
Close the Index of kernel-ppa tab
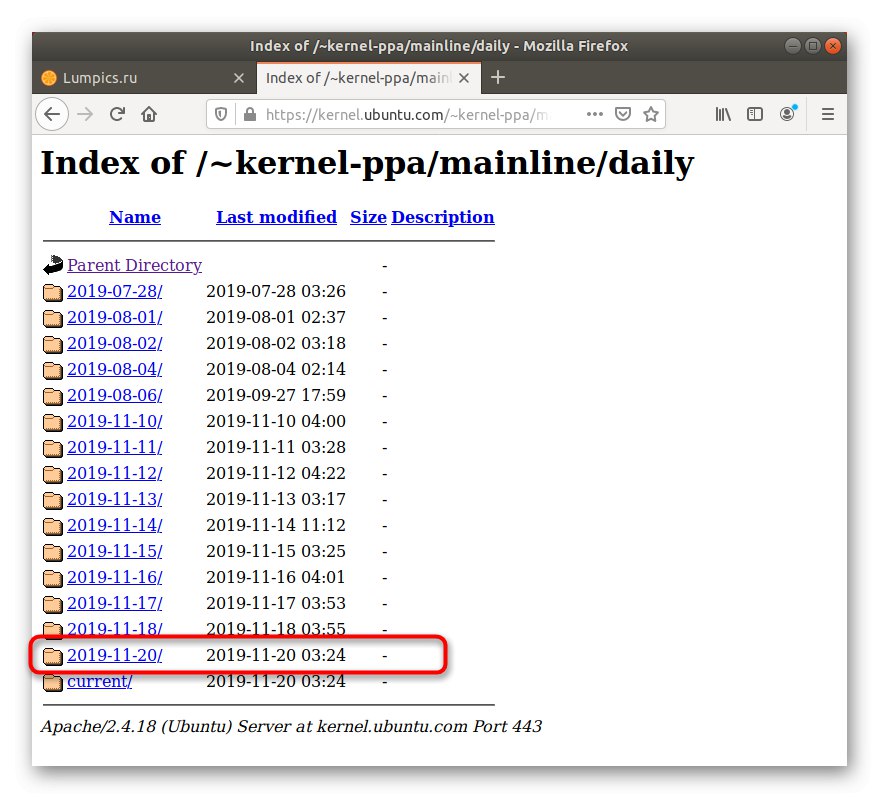tap(464, 78)
